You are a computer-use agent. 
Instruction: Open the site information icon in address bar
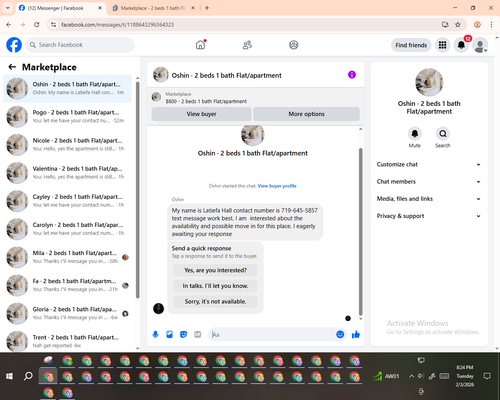point(53,24)
